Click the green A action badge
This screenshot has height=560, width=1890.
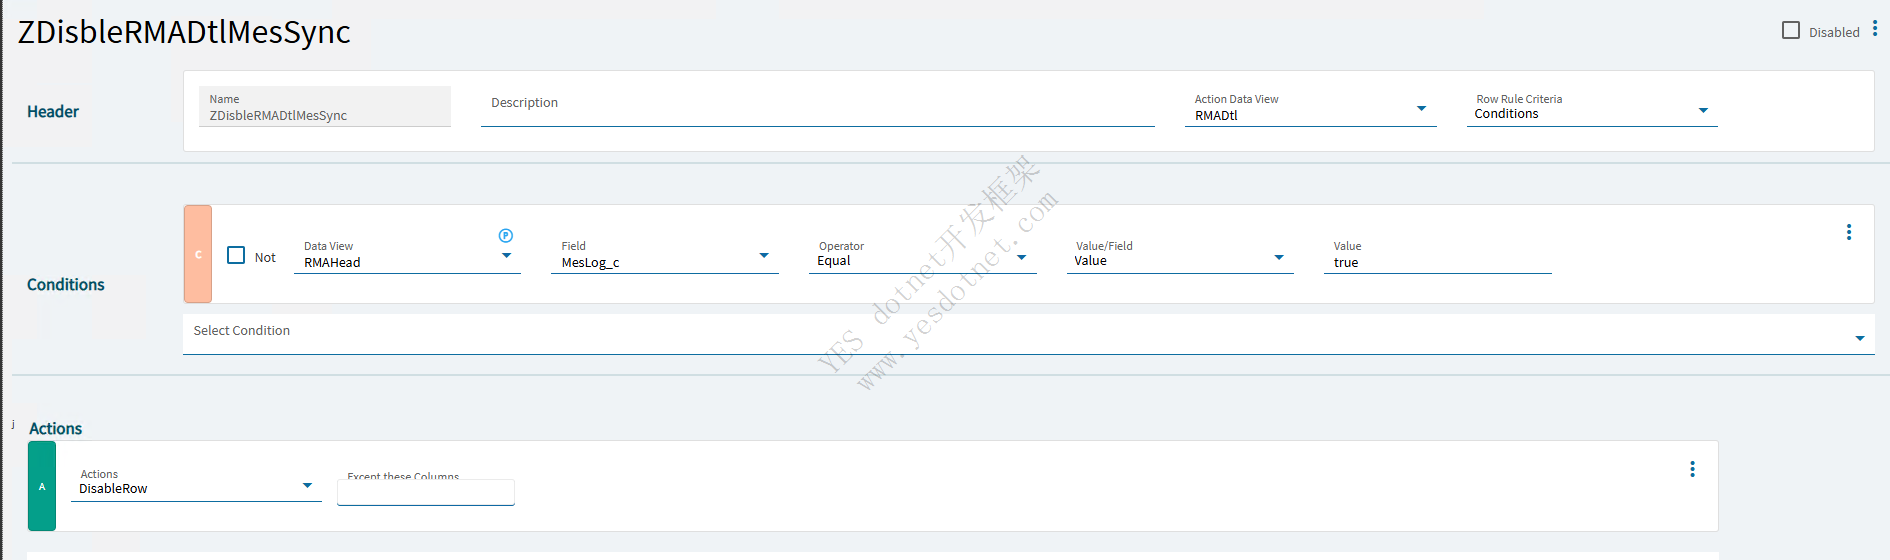(42, 486)
